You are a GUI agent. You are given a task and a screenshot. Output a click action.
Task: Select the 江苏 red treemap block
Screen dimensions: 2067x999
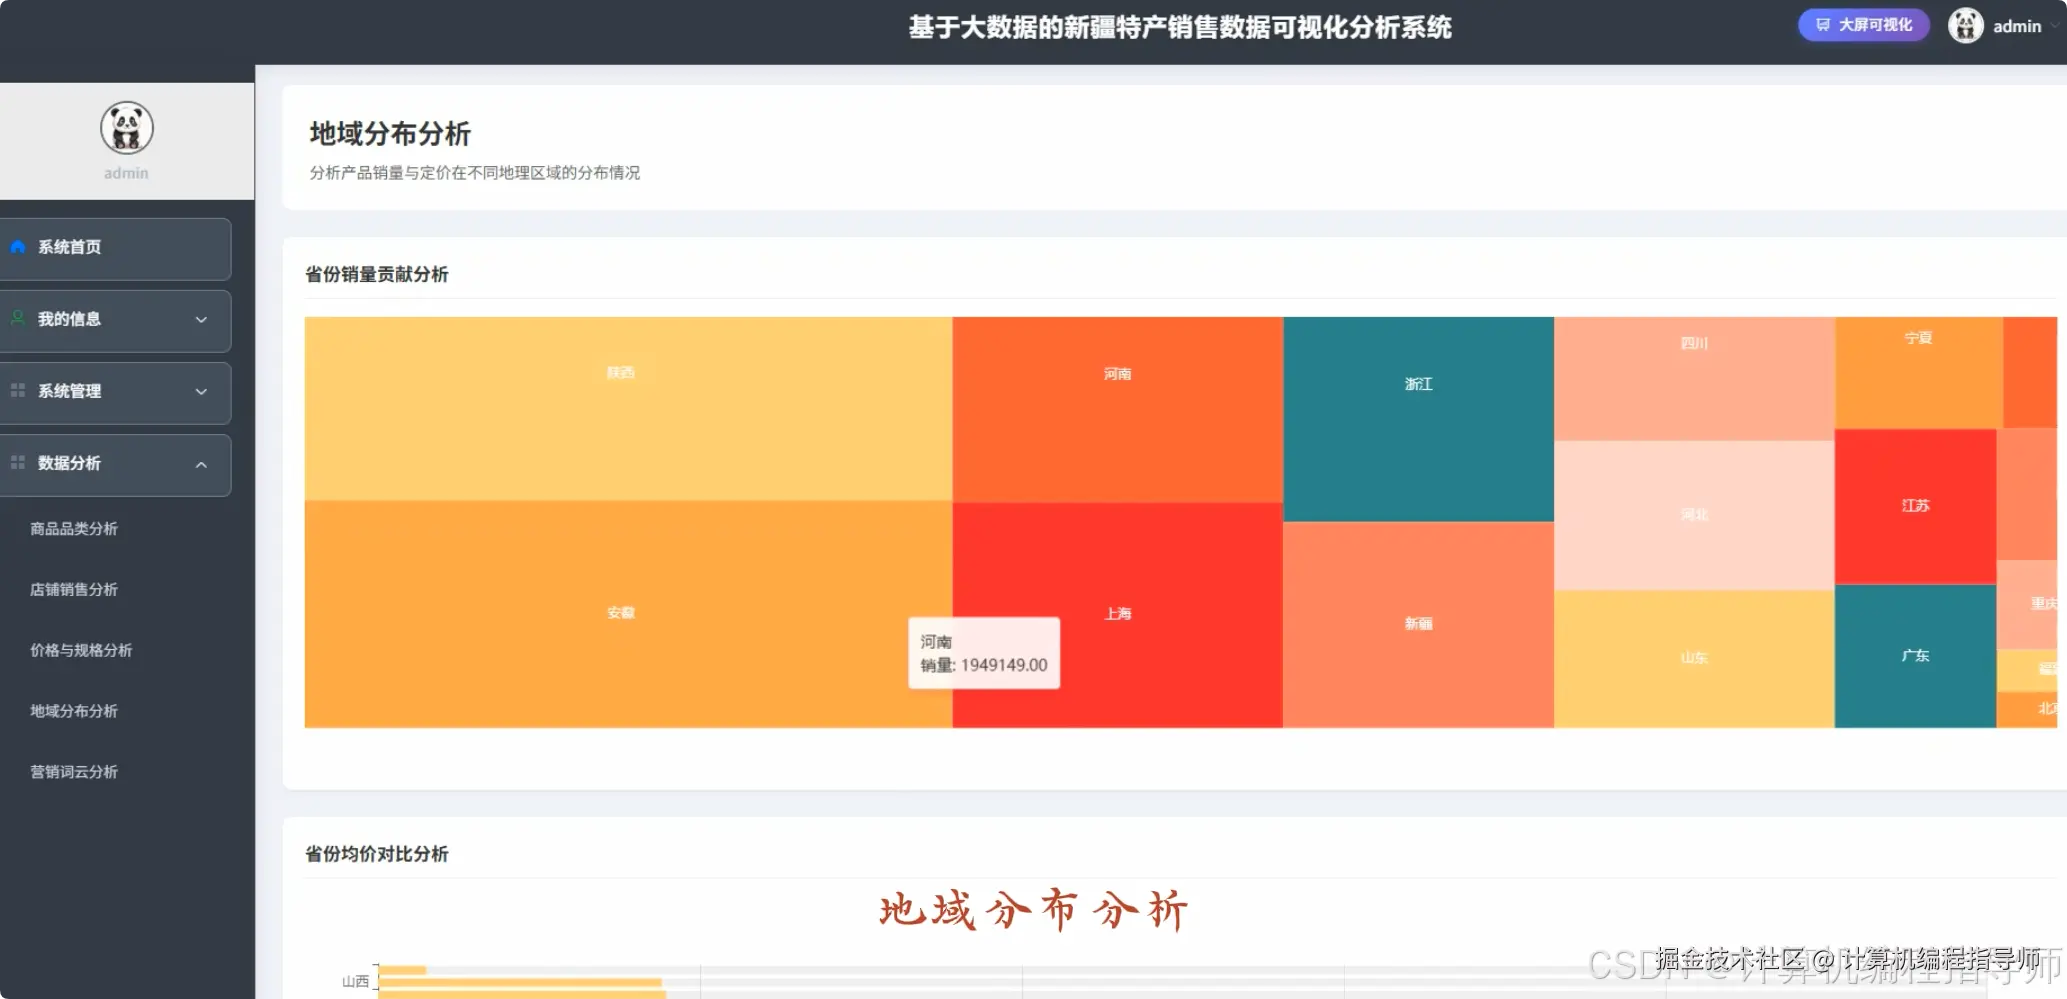pyautogui.click(x=1915, y=507)
